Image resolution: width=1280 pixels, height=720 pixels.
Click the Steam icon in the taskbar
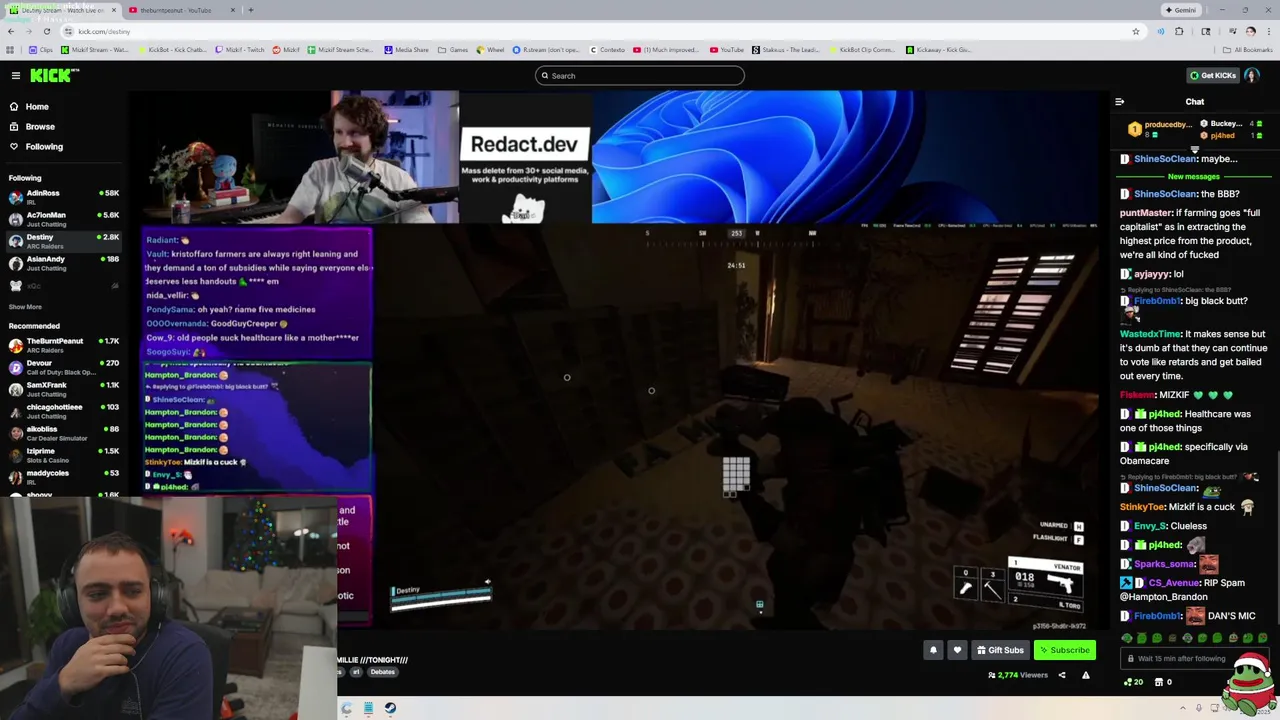(x=390, y=708)
